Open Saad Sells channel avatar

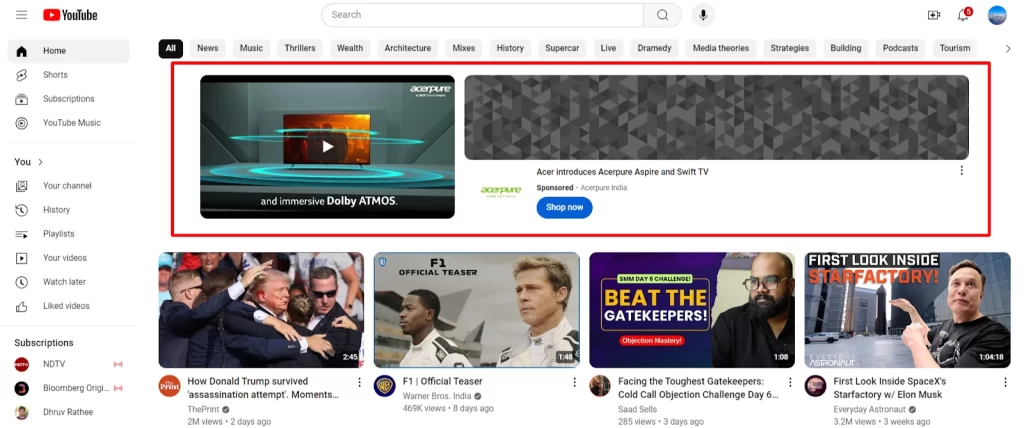tap(600, 386)
